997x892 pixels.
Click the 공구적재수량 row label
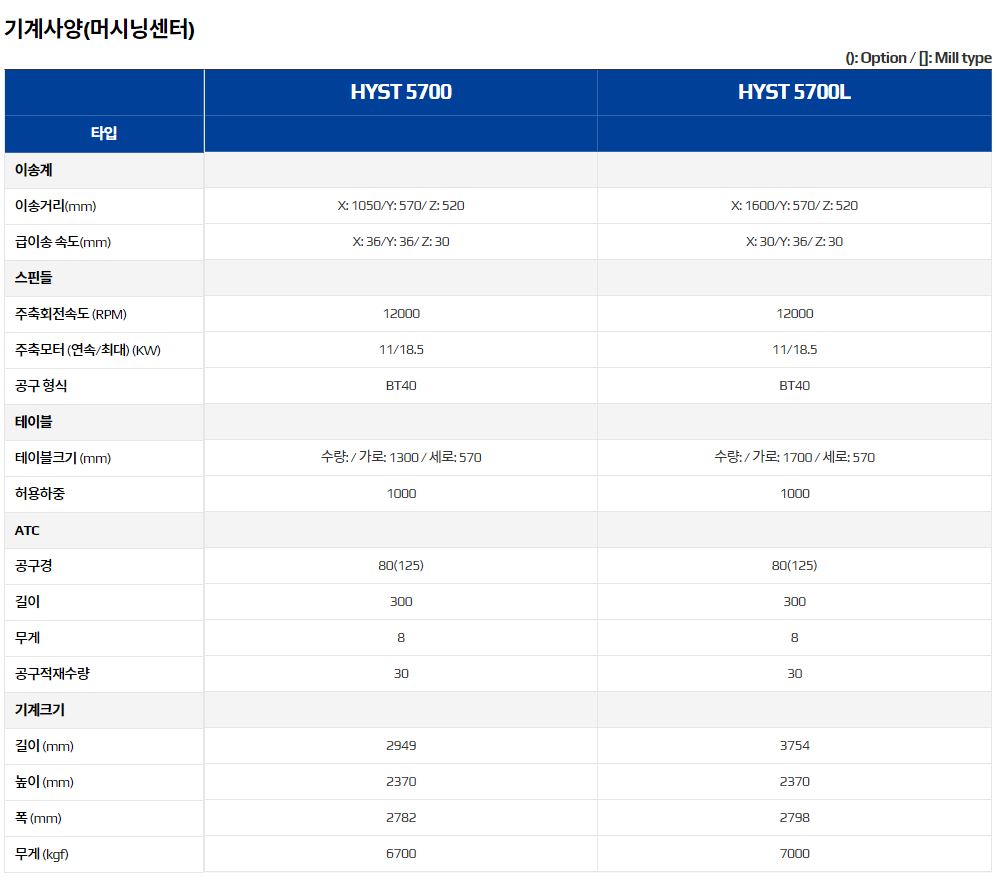tap(52, 674)
